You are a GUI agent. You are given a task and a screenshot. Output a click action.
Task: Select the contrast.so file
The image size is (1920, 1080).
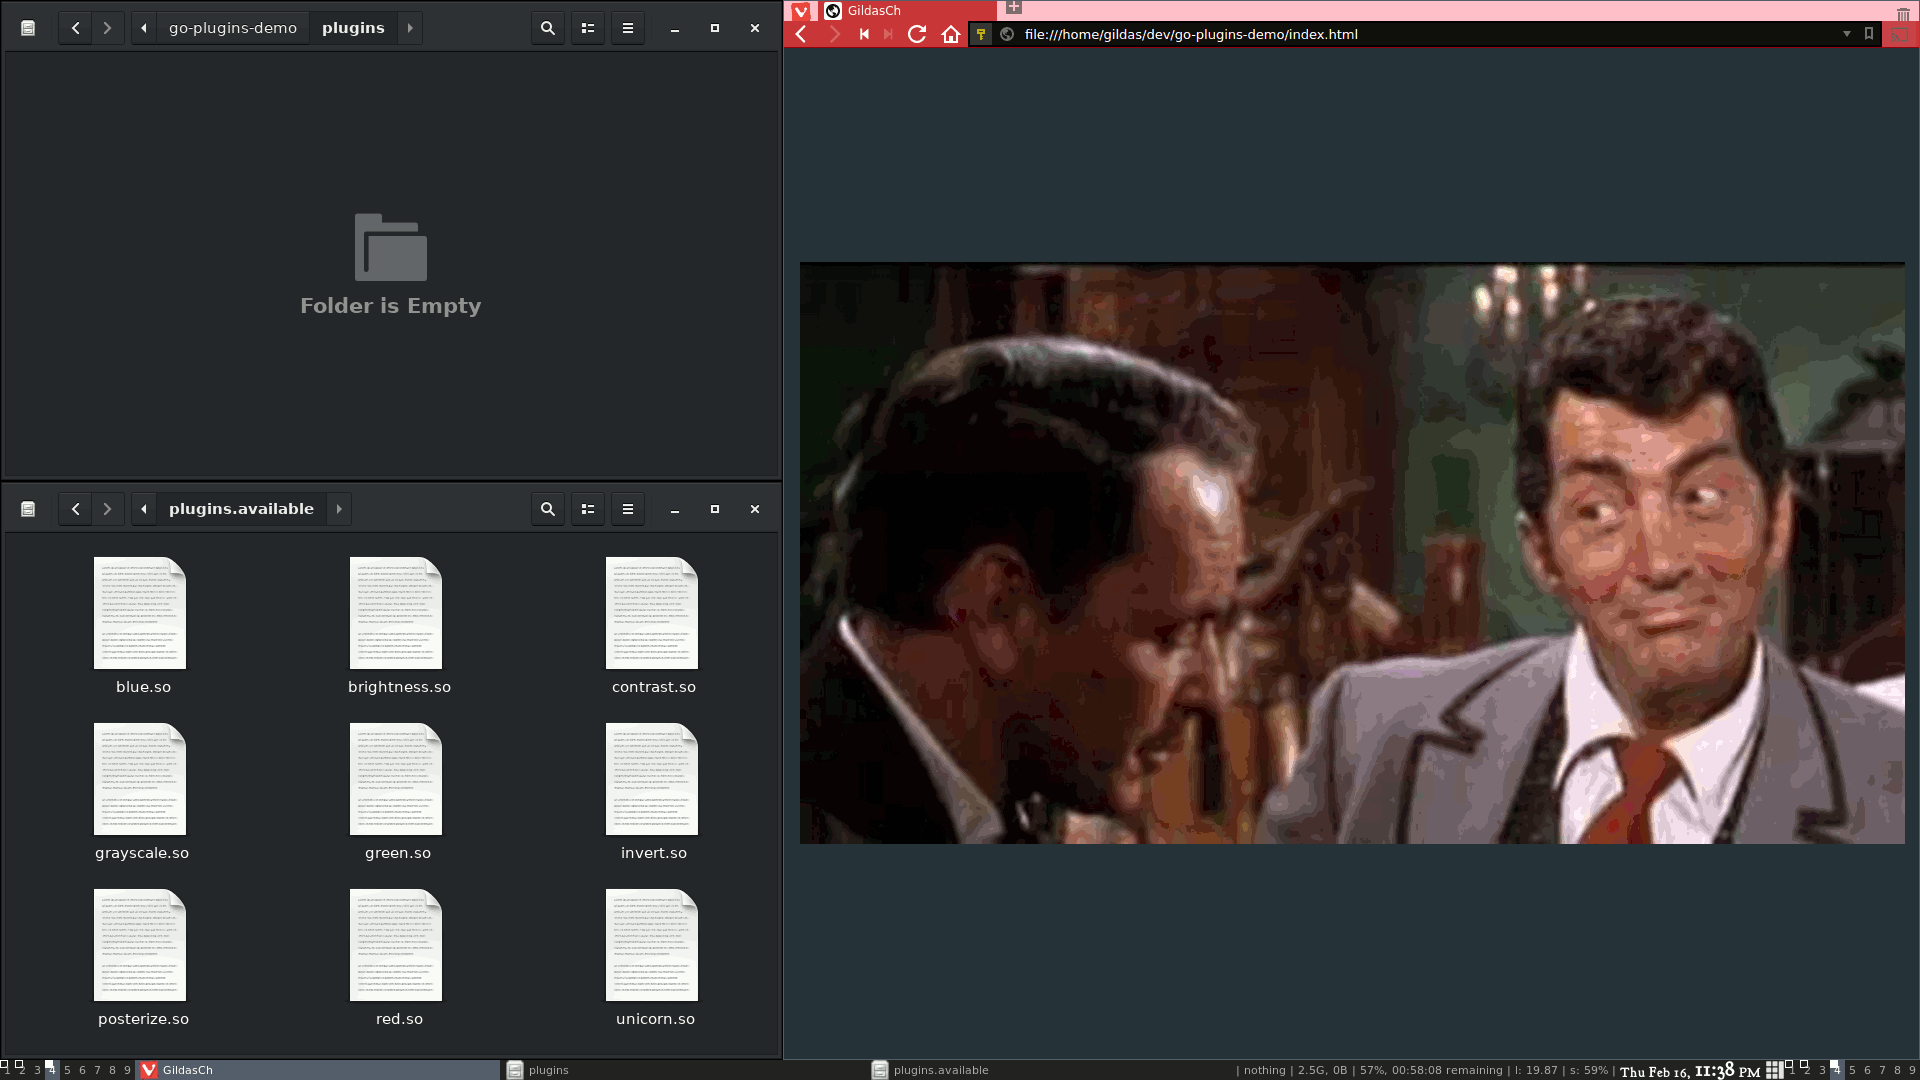653,625
